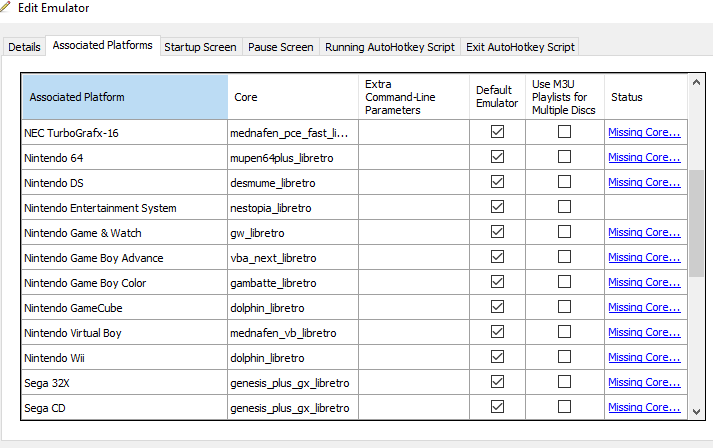The width and height of the screenshot is (713, 448).
Task: Open Missing Core link for Nintendo Wii
Action: (x=644, y=357)
